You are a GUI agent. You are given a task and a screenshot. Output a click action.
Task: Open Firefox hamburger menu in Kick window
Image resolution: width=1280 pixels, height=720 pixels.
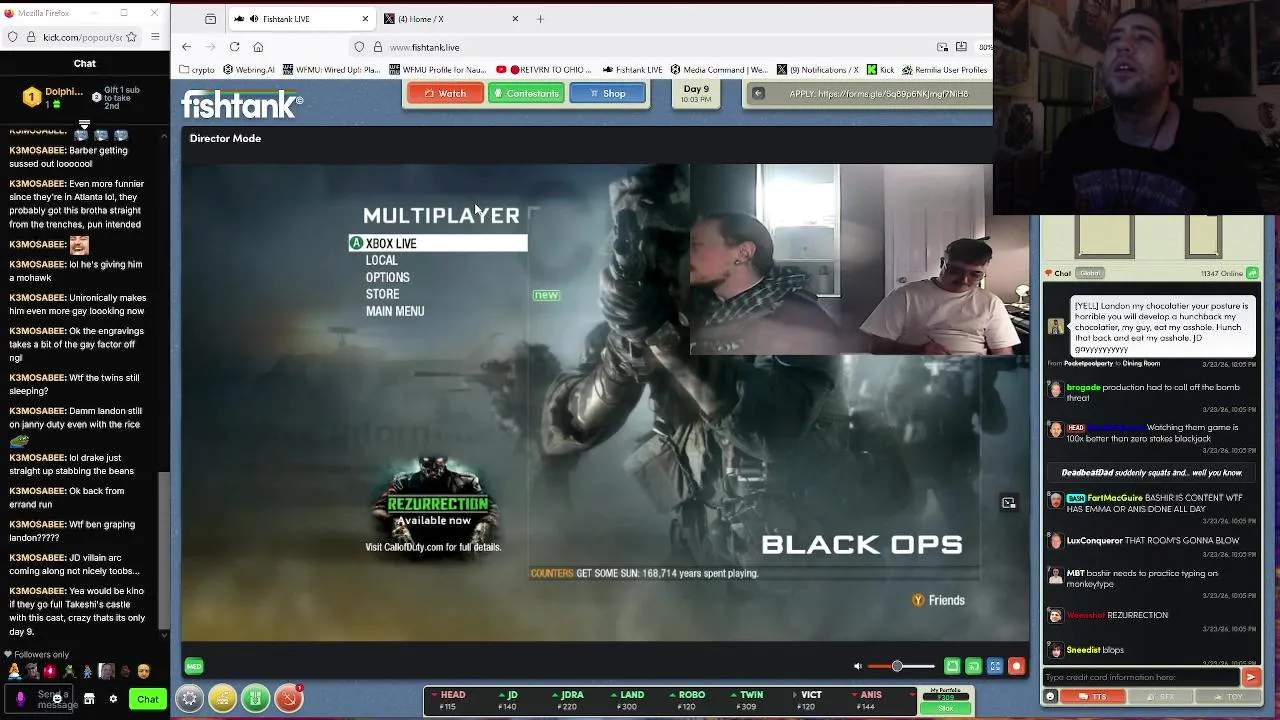coord(155,37)
